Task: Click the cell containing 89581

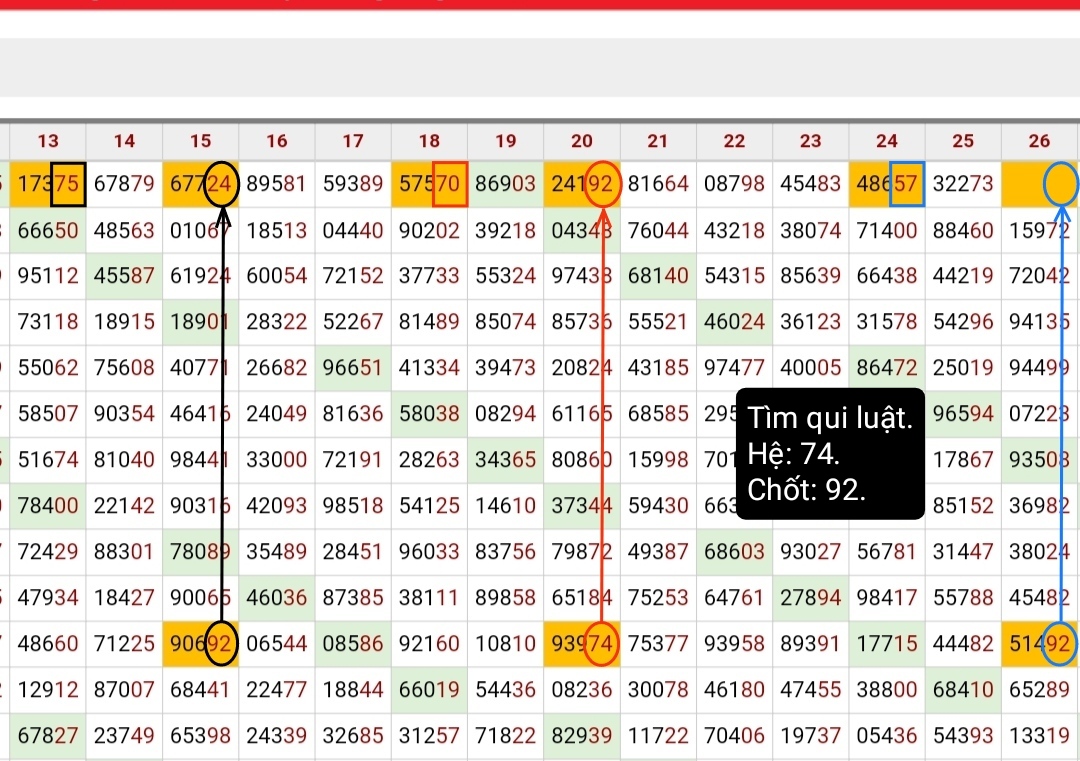Action: (x=277, y=184)
